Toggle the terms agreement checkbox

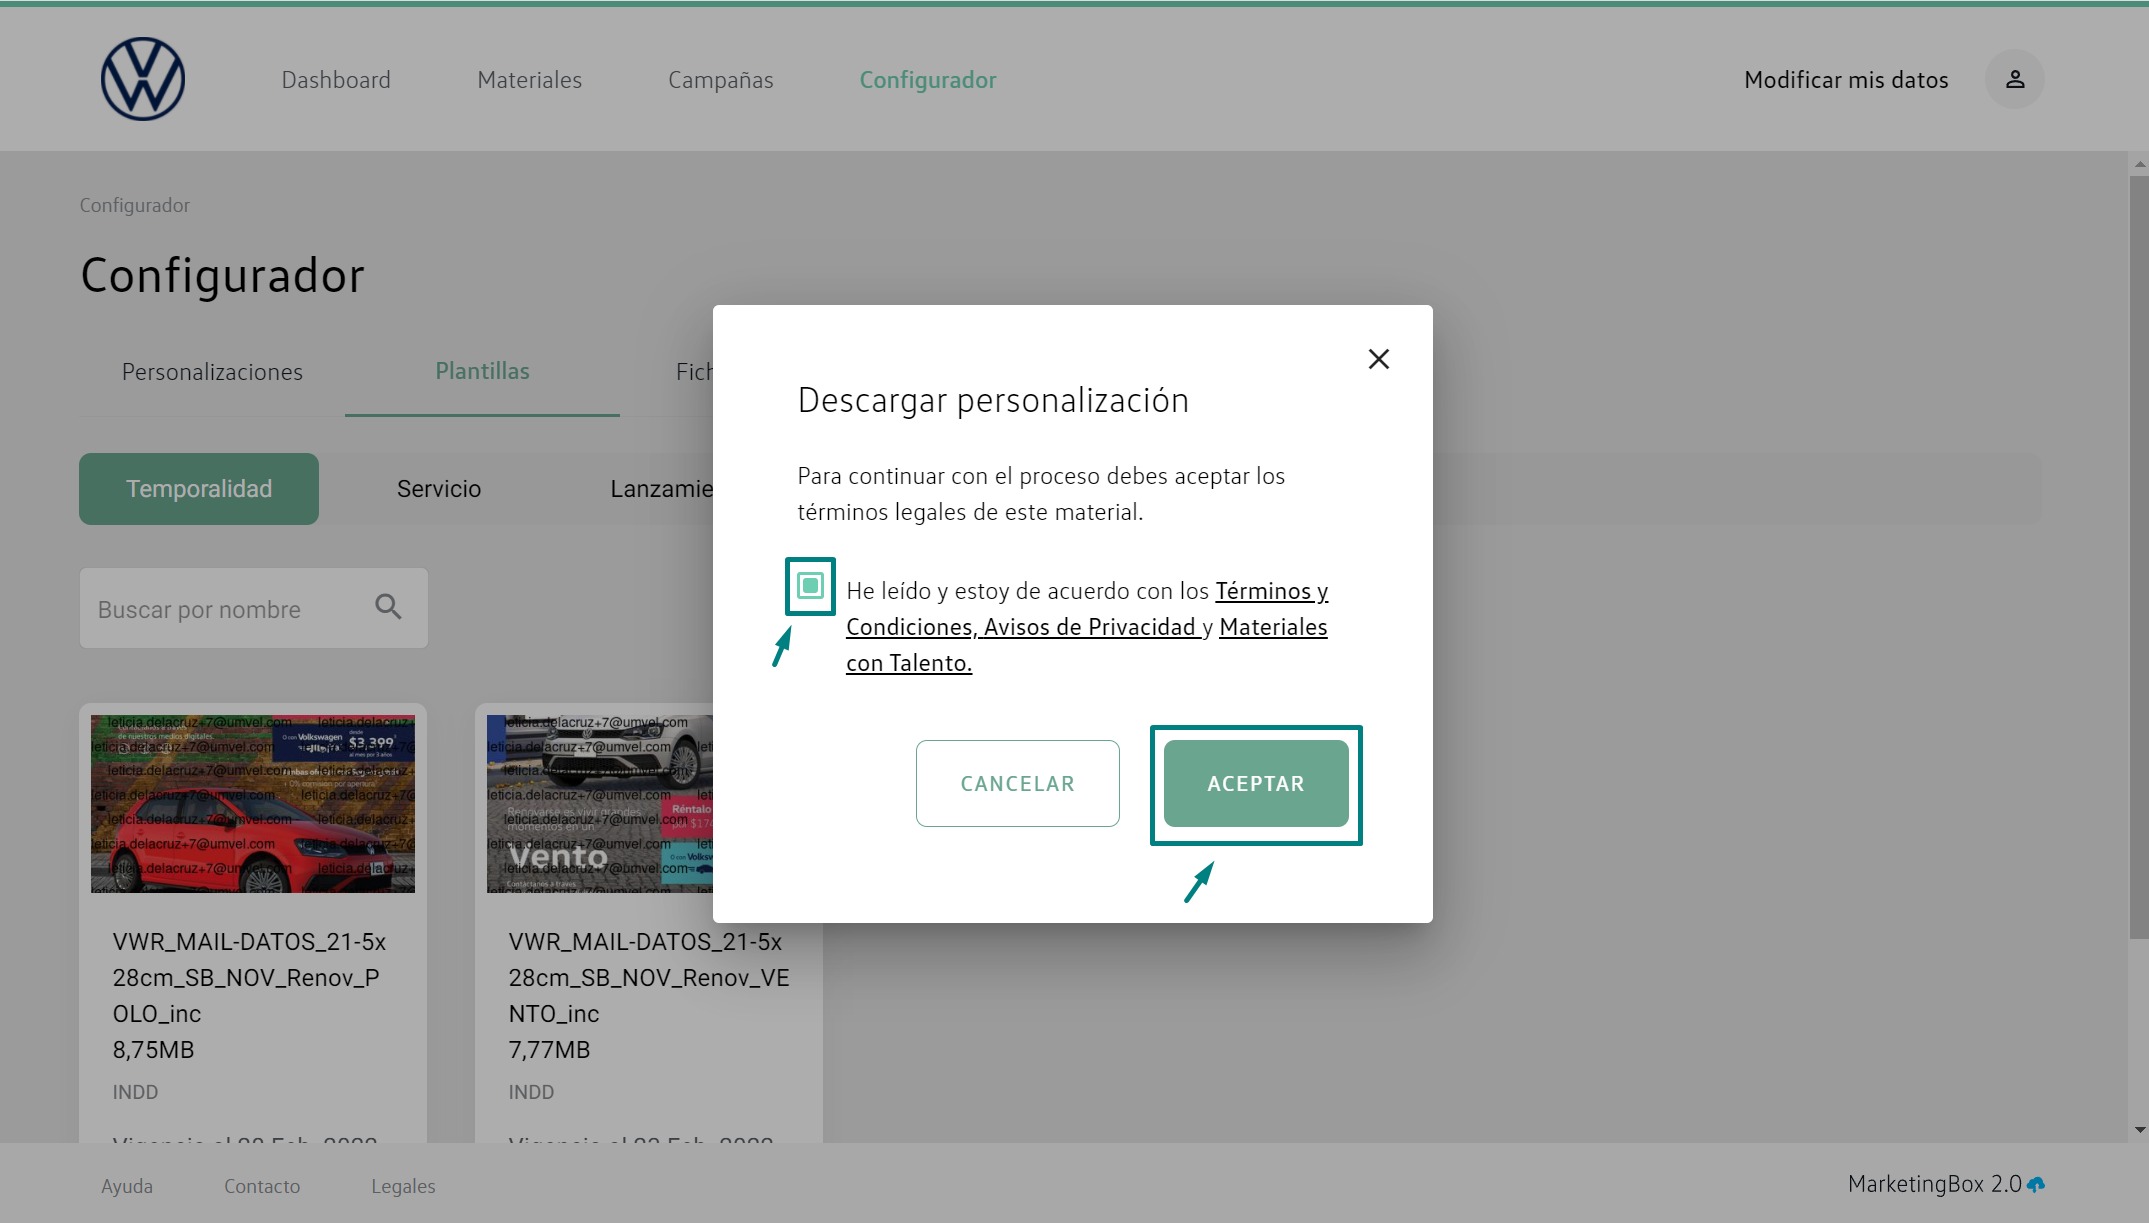[810, 585]
